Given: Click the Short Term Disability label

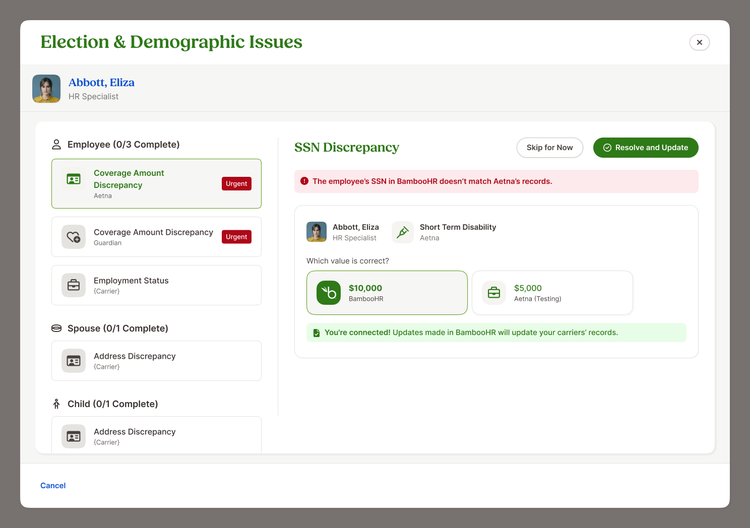Looking at the screenshot, I should tap(458, 227).
